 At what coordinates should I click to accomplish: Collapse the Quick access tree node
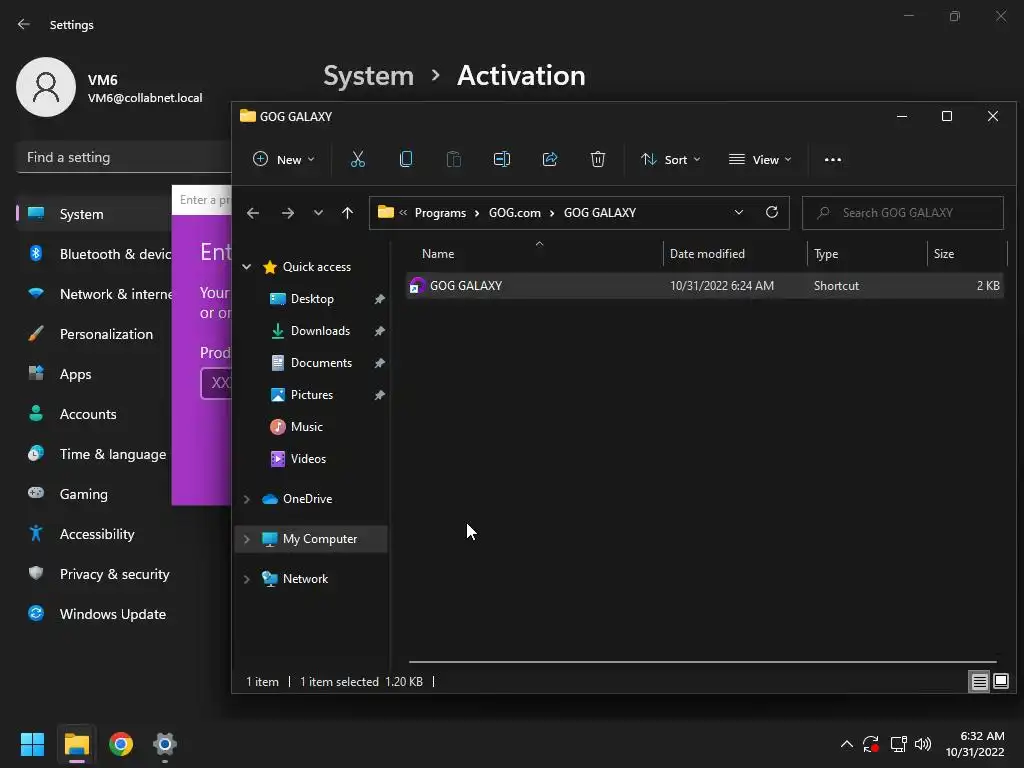247,266
